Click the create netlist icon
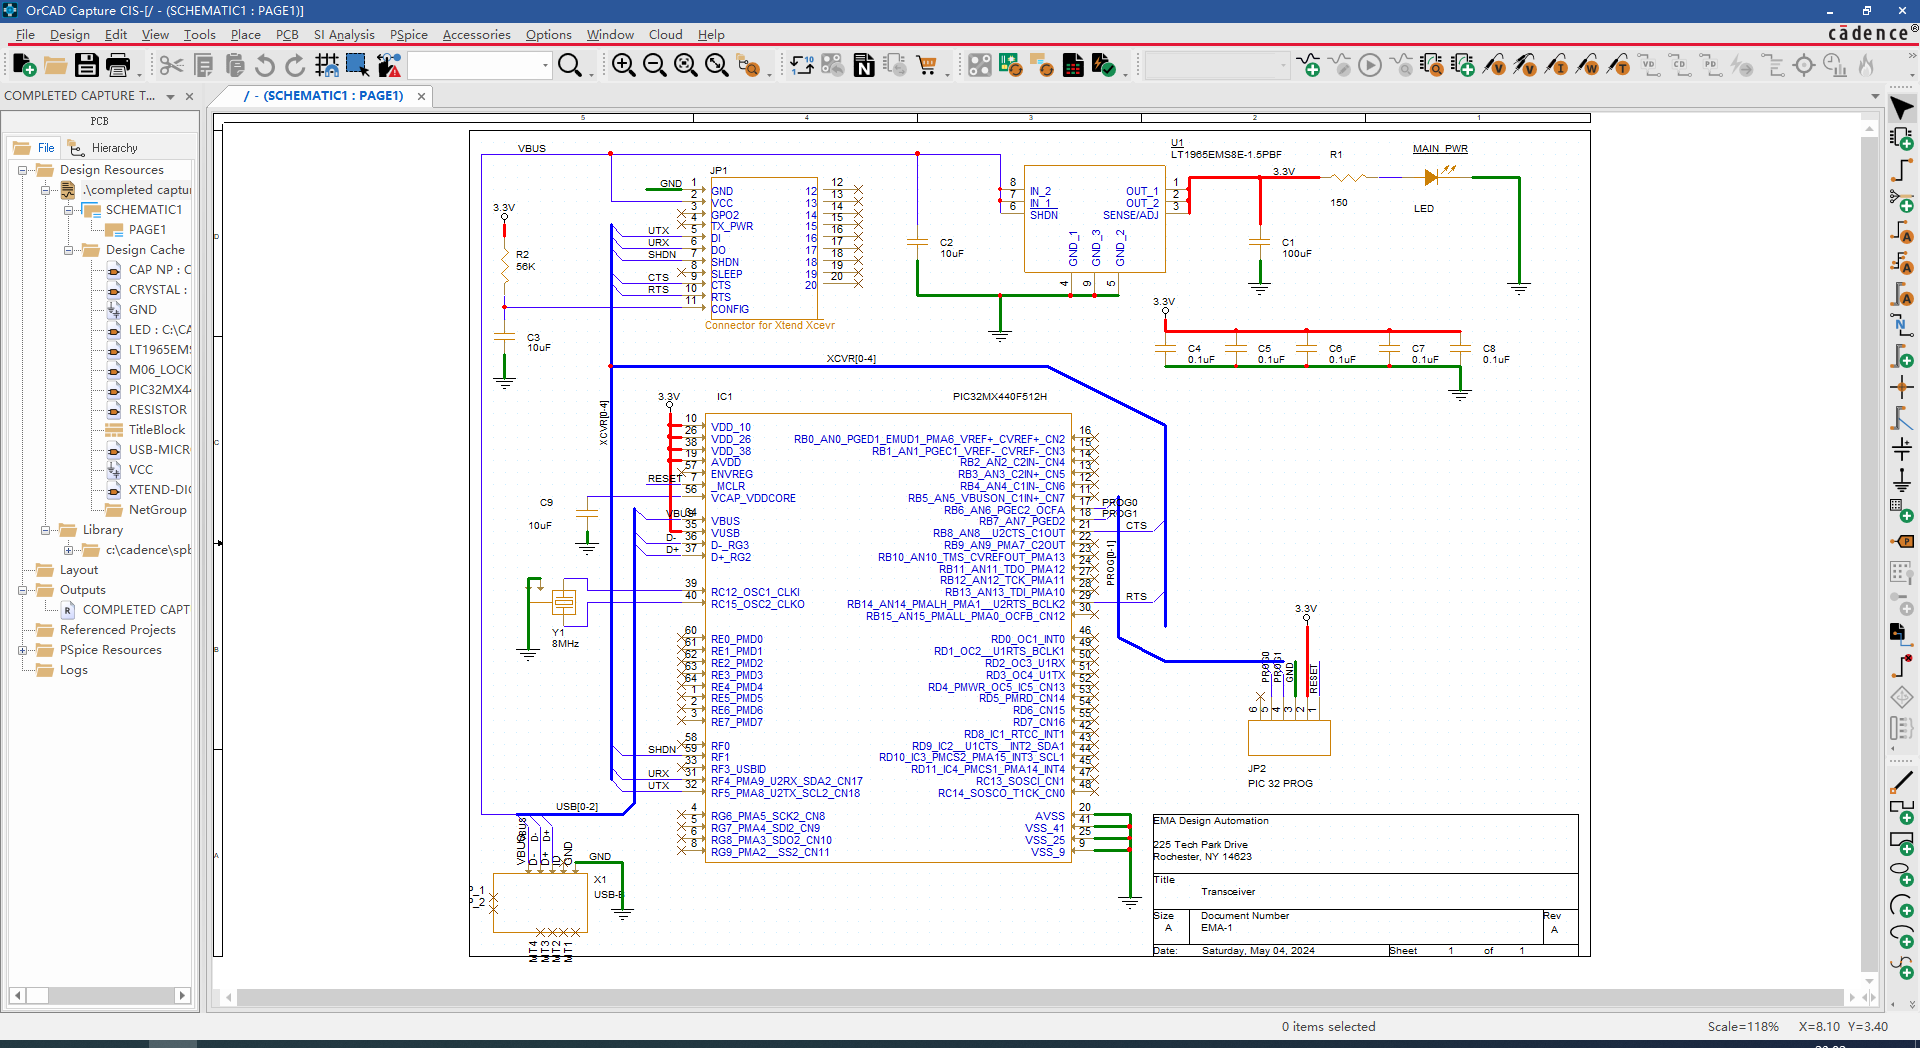 (864, 66)
